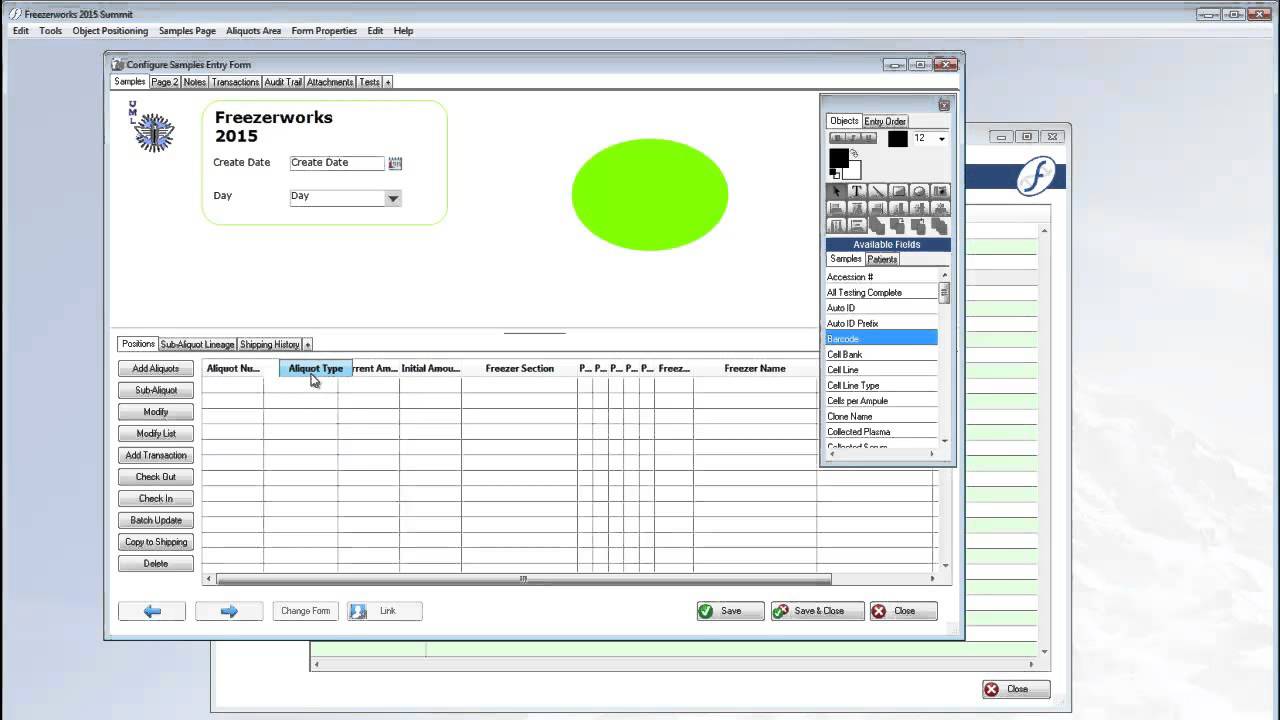Select the Oval drawing tool
The image size is (1280, 720).
[x=919, y=191]
